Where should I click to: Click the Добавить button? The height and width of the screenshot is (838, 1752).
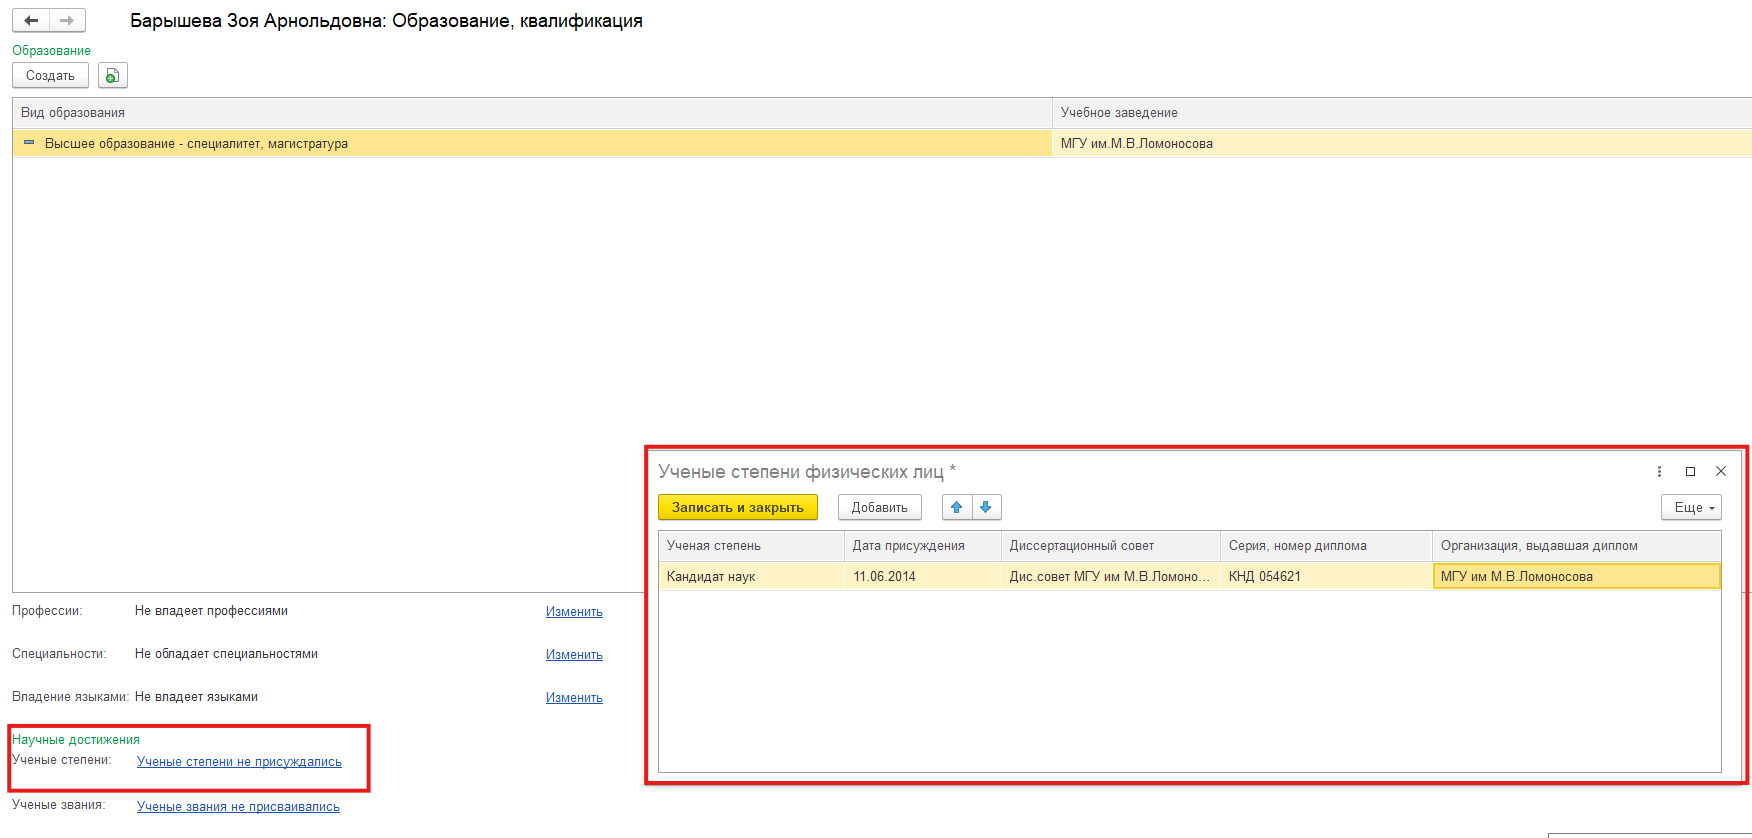880,507
